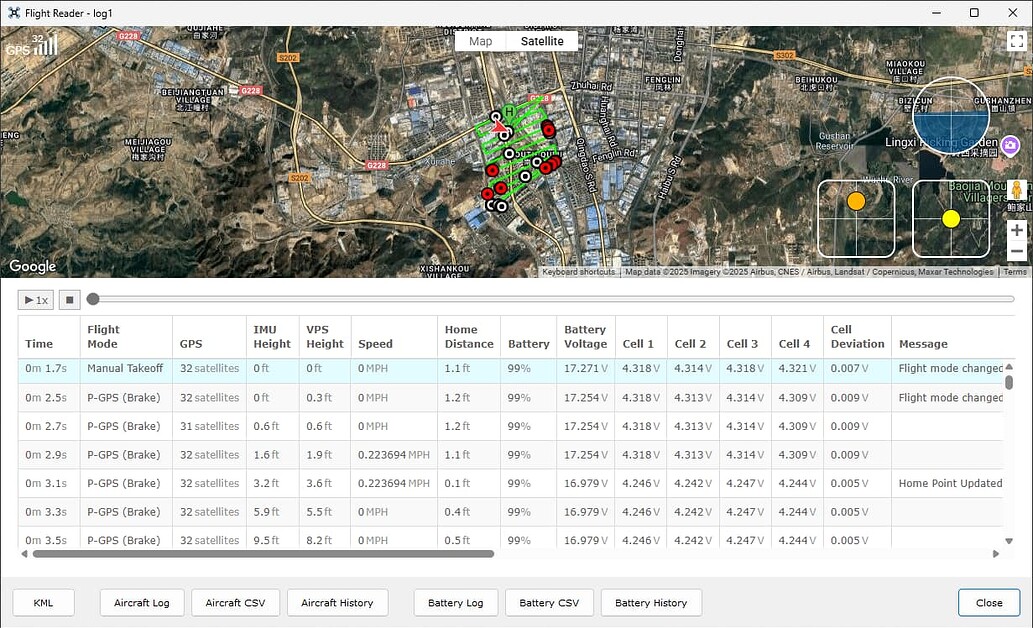Click the table scroll left arrow
This screenshot has width=1033, height=628.
tap(24, 554)
